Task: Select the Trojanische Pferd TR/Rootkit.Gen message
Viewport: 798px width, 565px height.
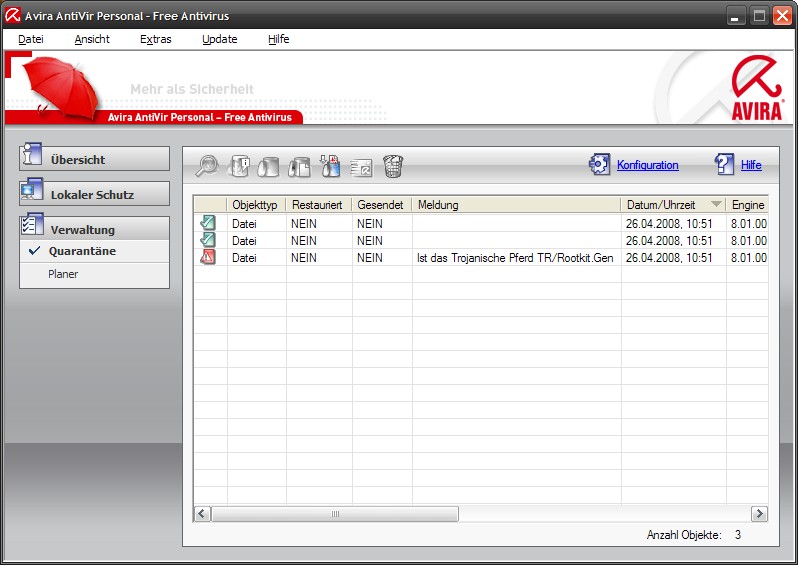Action: 515,258
